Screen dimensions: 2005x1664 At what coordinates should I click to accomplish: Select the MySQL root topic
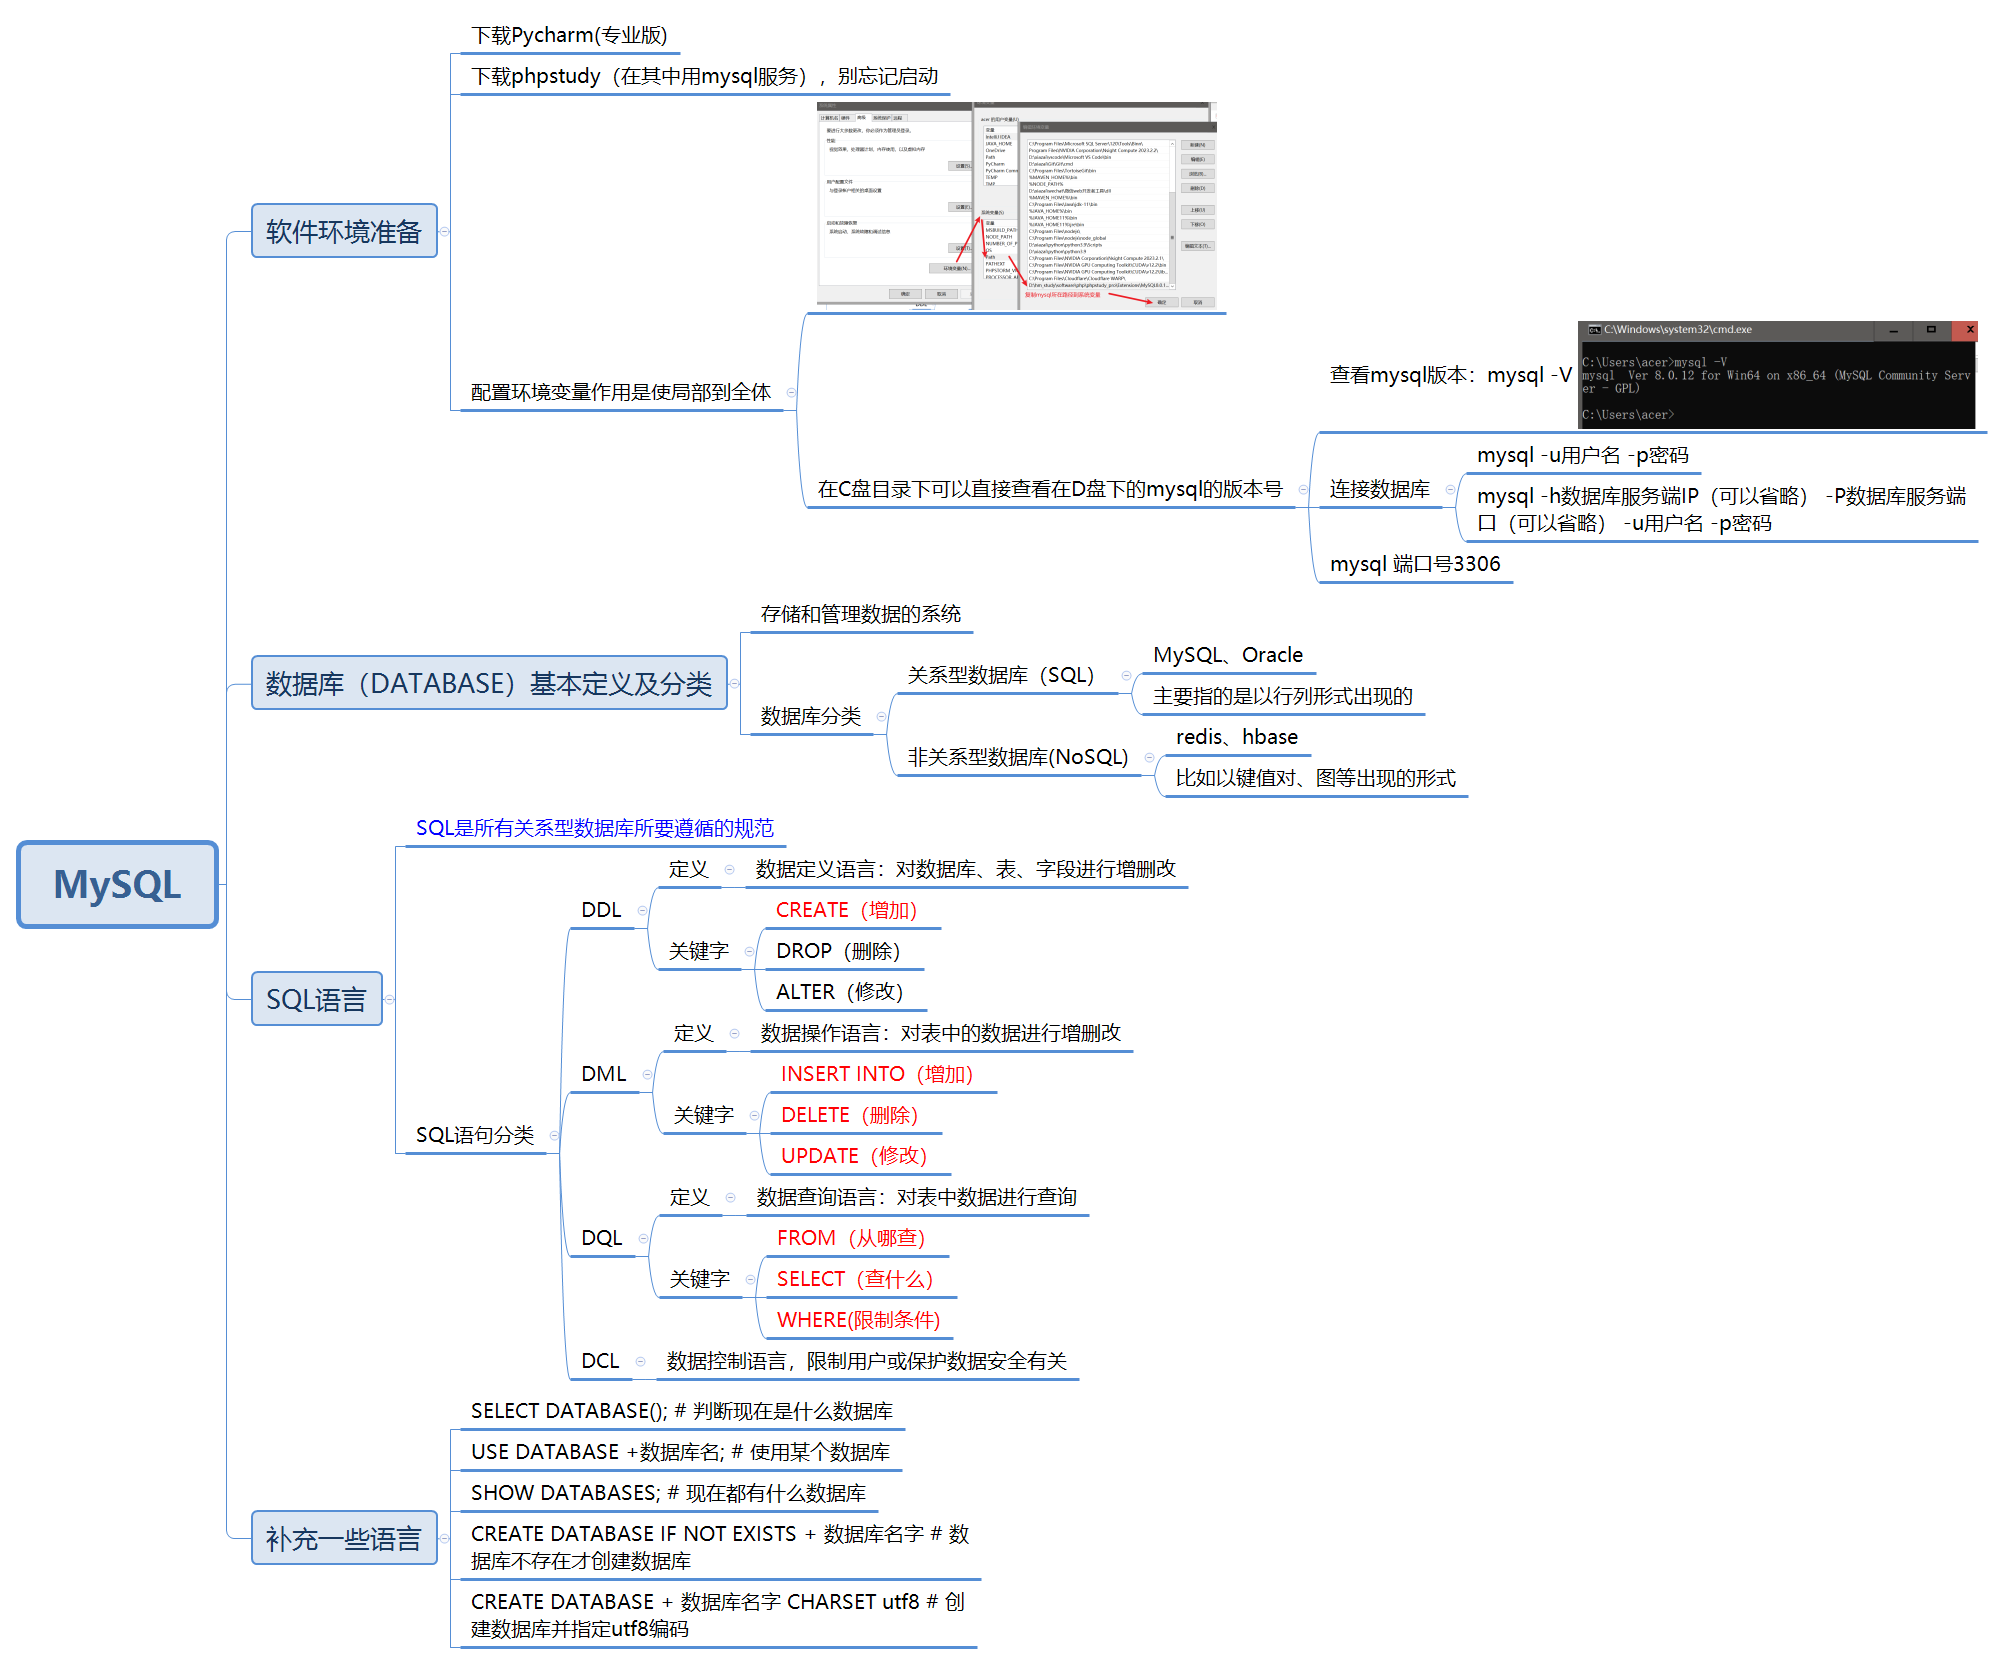[117, 885]
